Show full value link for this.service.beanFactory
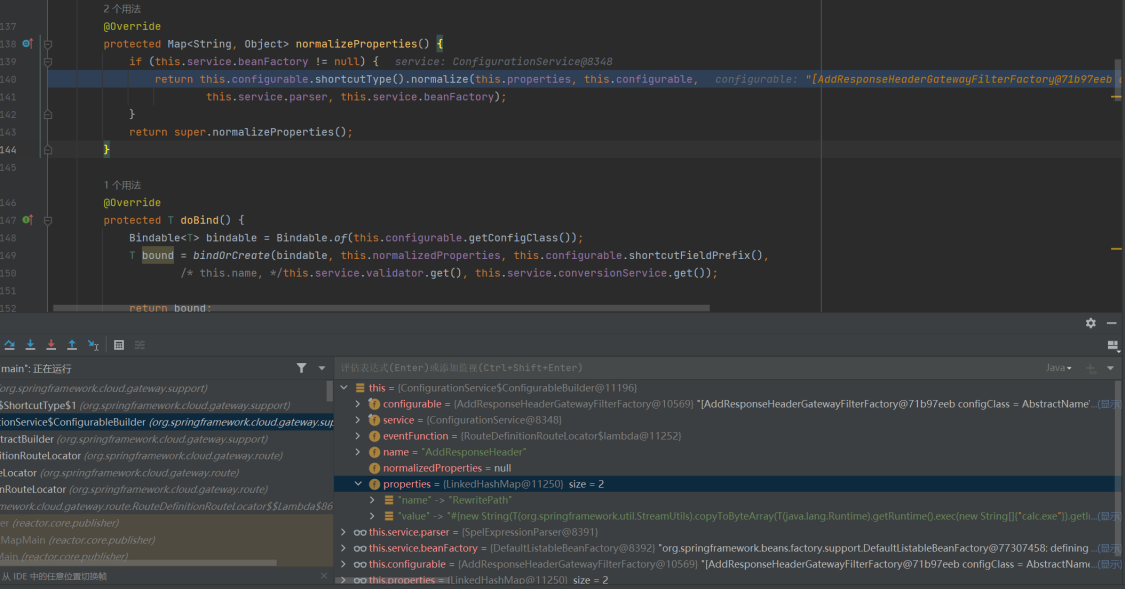The image size is (1125, 589). pos(1108,548)
